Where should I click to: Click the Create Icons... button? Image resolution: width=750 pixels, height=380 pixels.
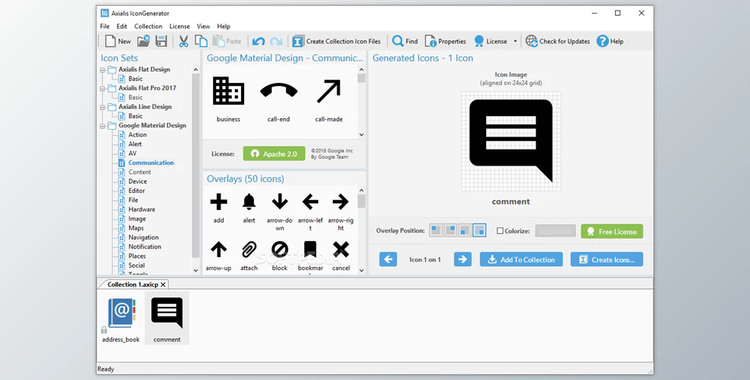click(x=607, y=259)
